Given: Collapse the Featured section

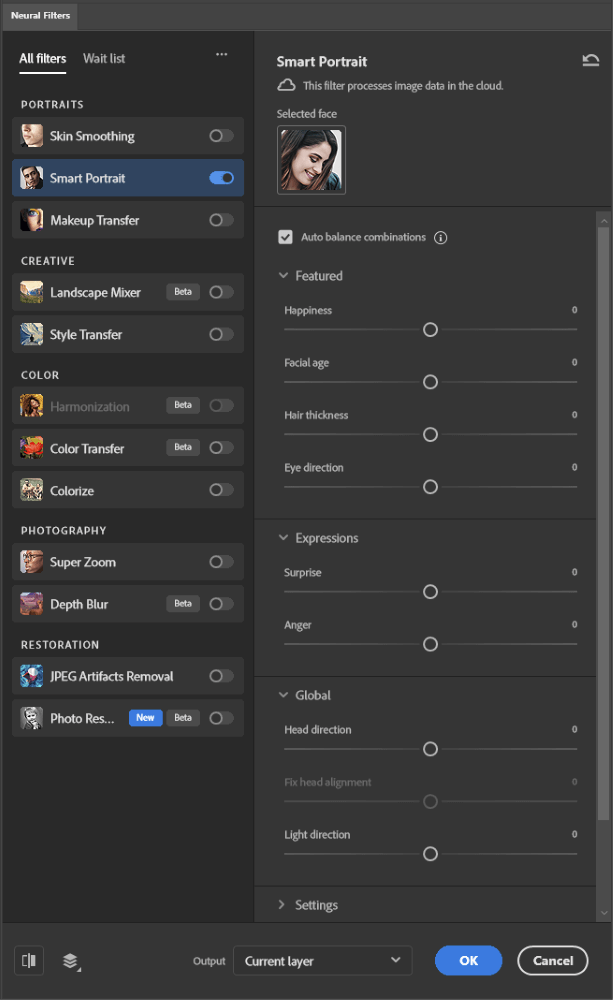Looking at the screenshot, I should 283,276.
